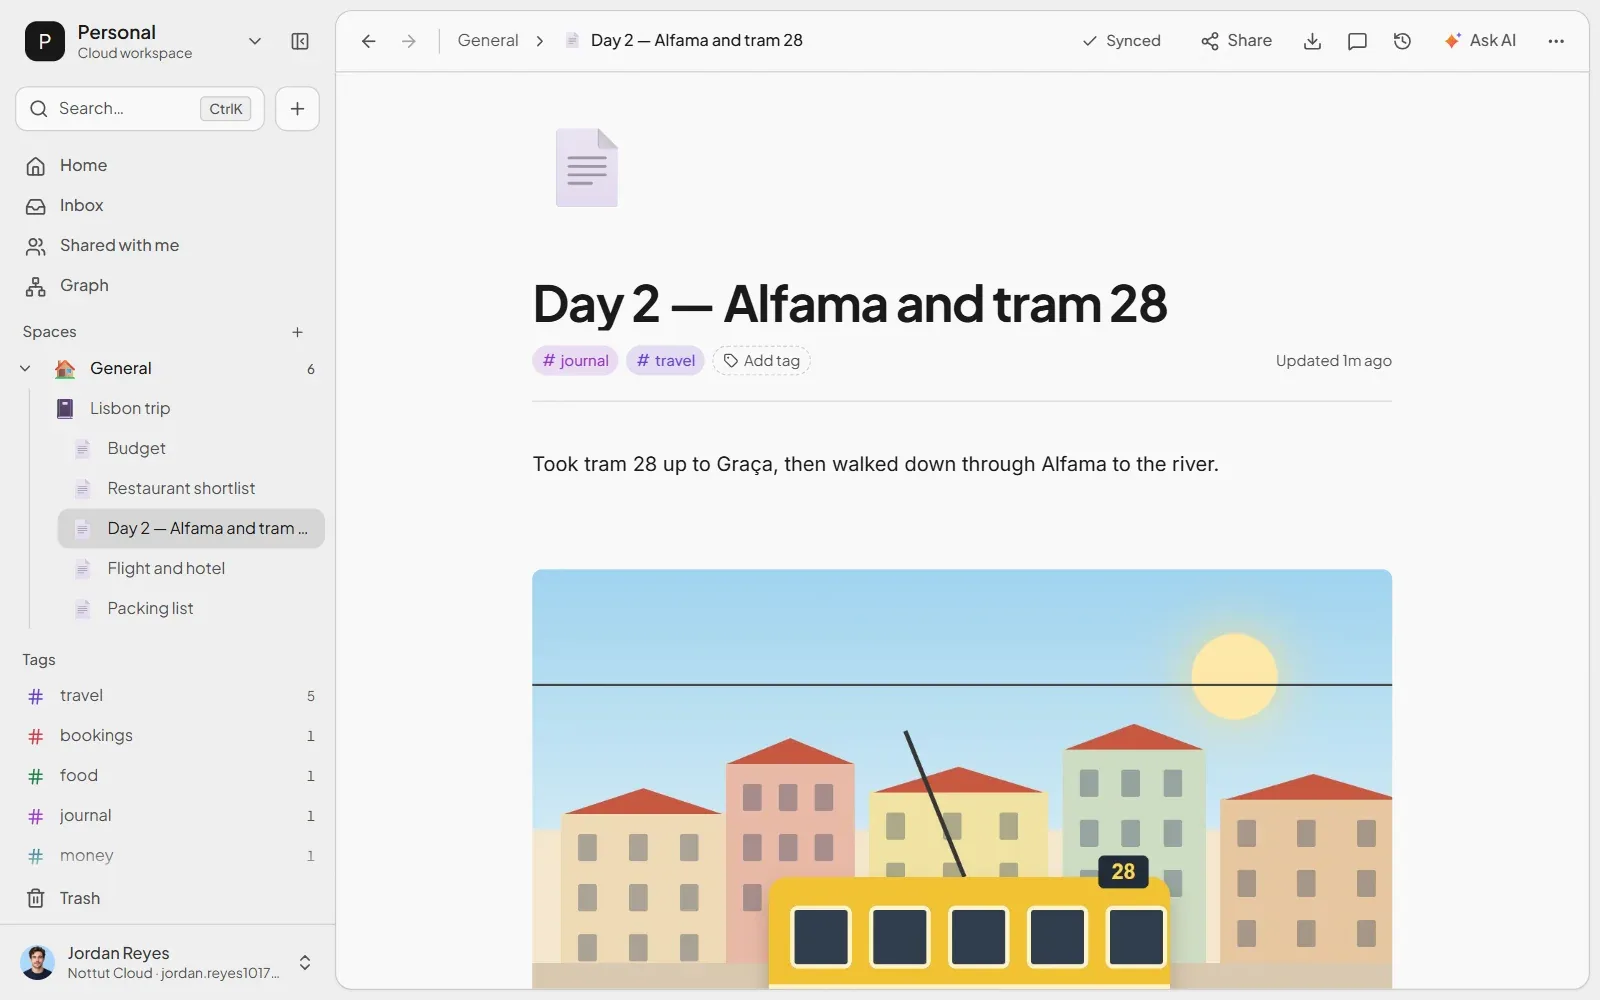This screenshot has width=1600, height=1000.
Task: Go forward with the right arrow
Action: (408, 41)
